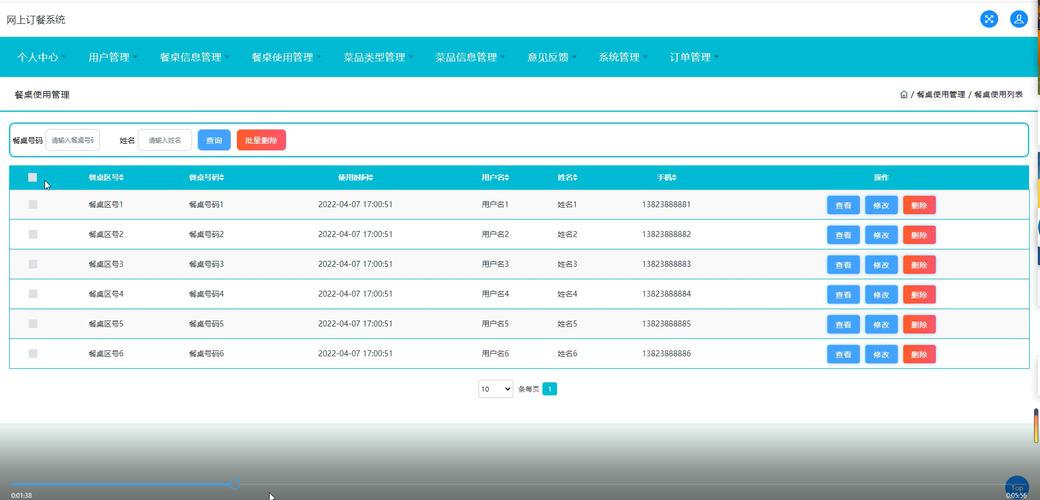This screenshot has width=1040, height=500.
Task: Click 餐桌使用列表 breadcrumb text
Action: (998, 95)
